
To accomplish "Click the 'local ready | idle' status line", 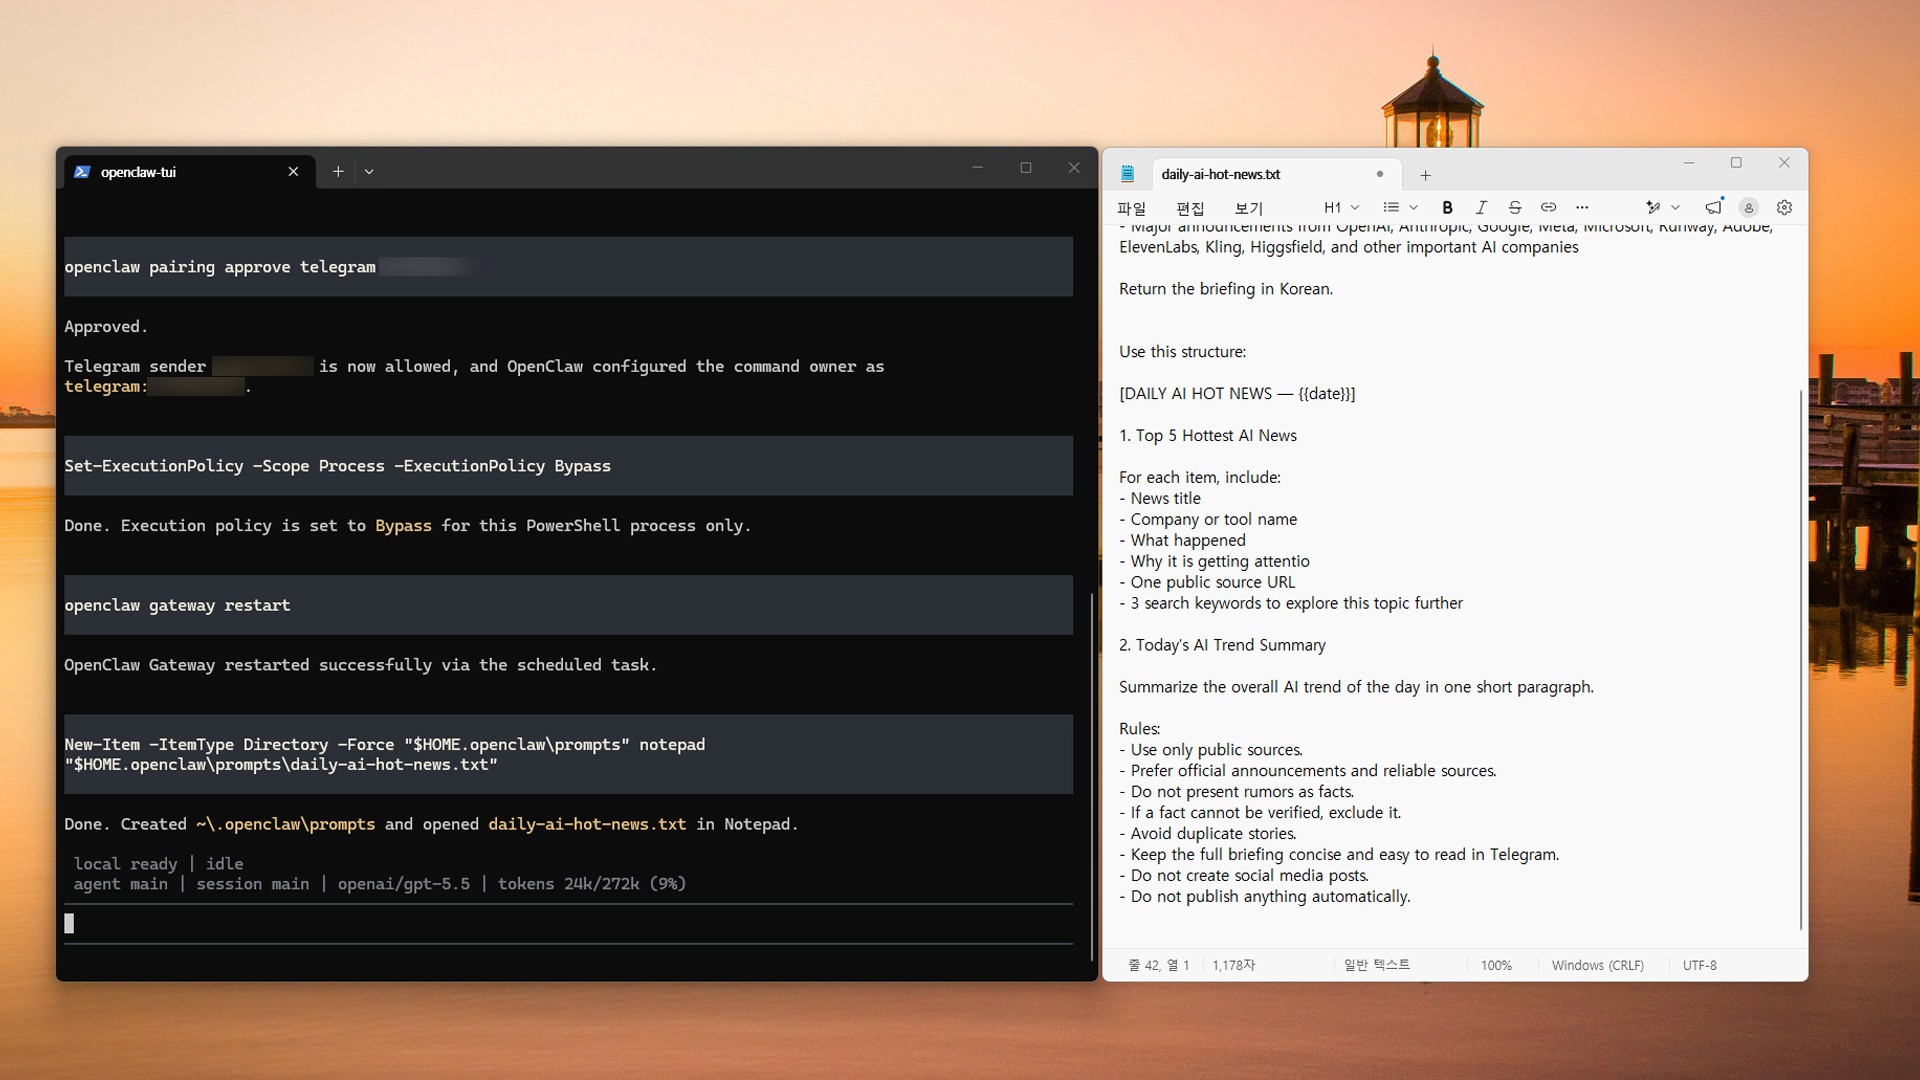I will point(158,864).
